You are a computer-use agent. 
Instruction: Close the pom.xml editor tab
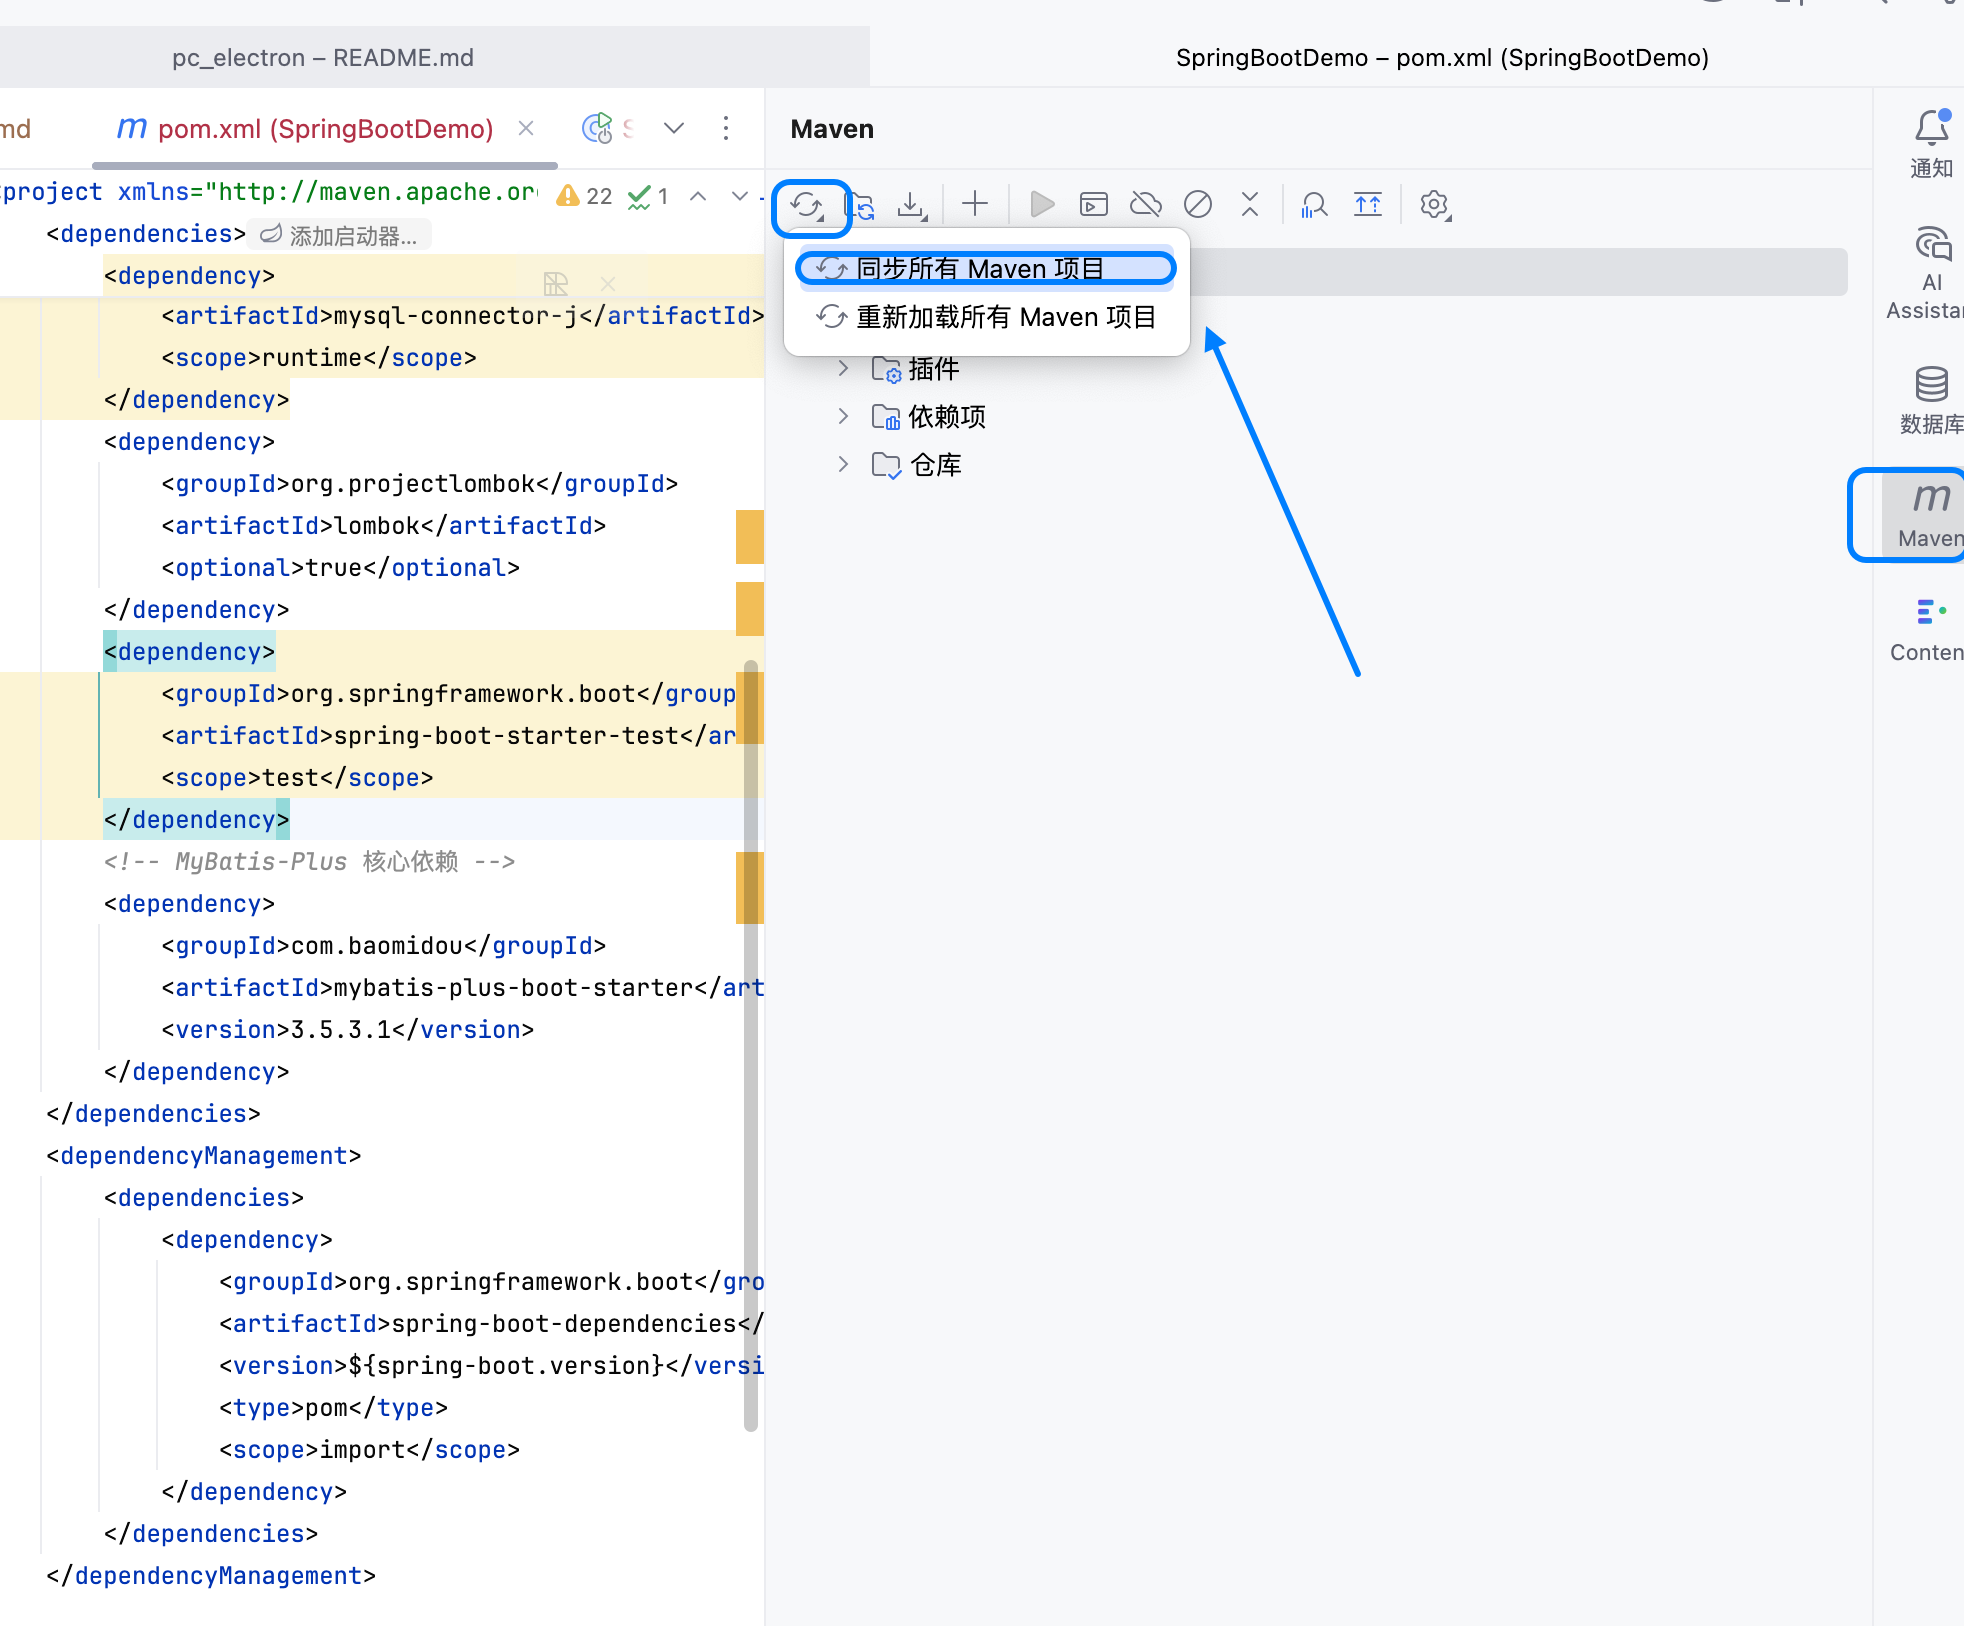(526, 129)
